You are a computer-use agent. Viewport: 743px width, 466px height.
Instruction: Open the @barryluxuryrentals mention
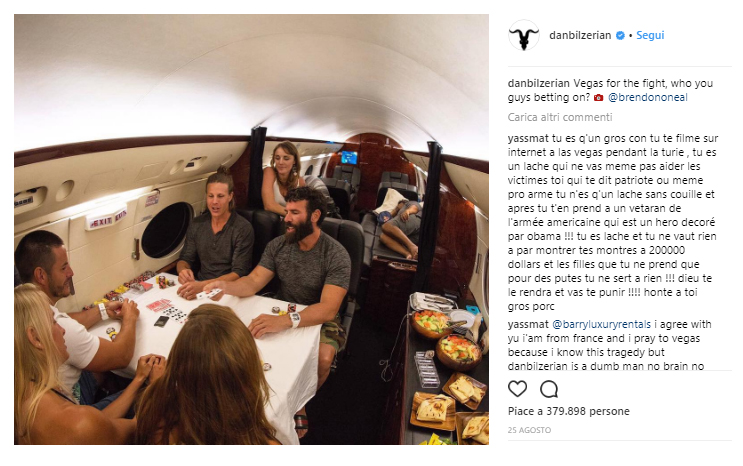(601, 324)
